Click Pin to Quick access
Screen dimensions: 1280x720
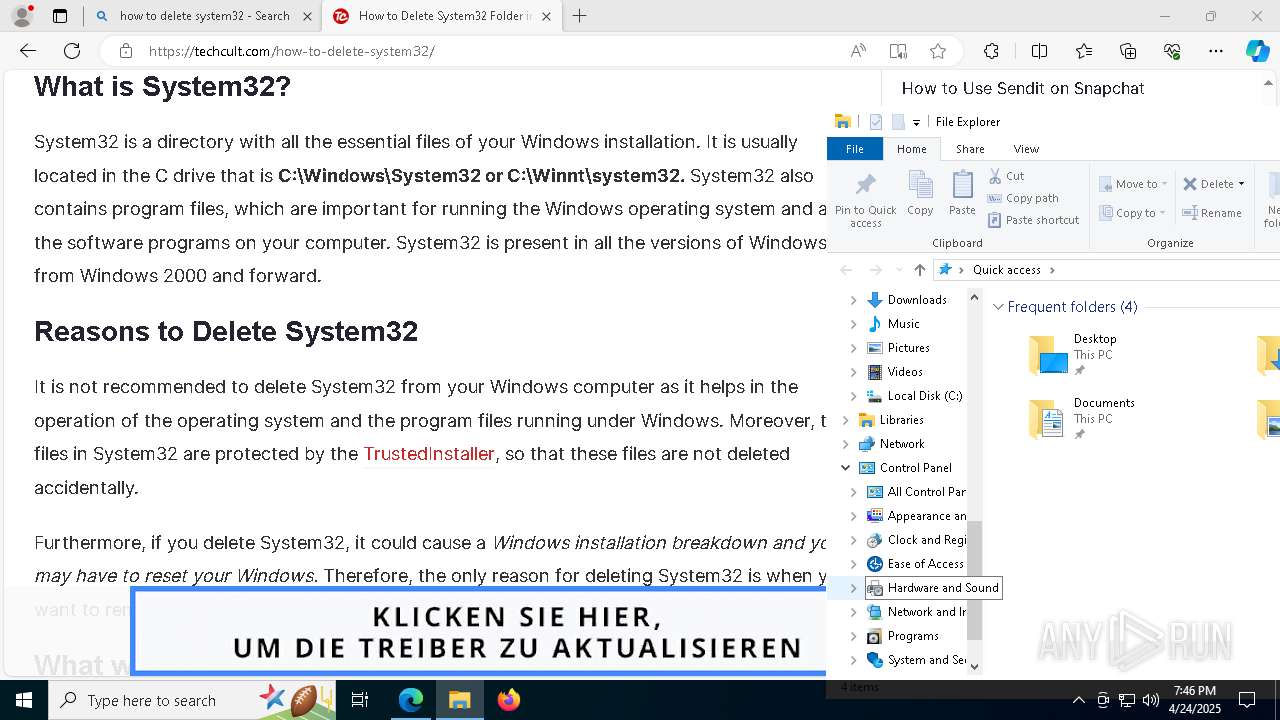pyautogui.click(x=866, y=199)
